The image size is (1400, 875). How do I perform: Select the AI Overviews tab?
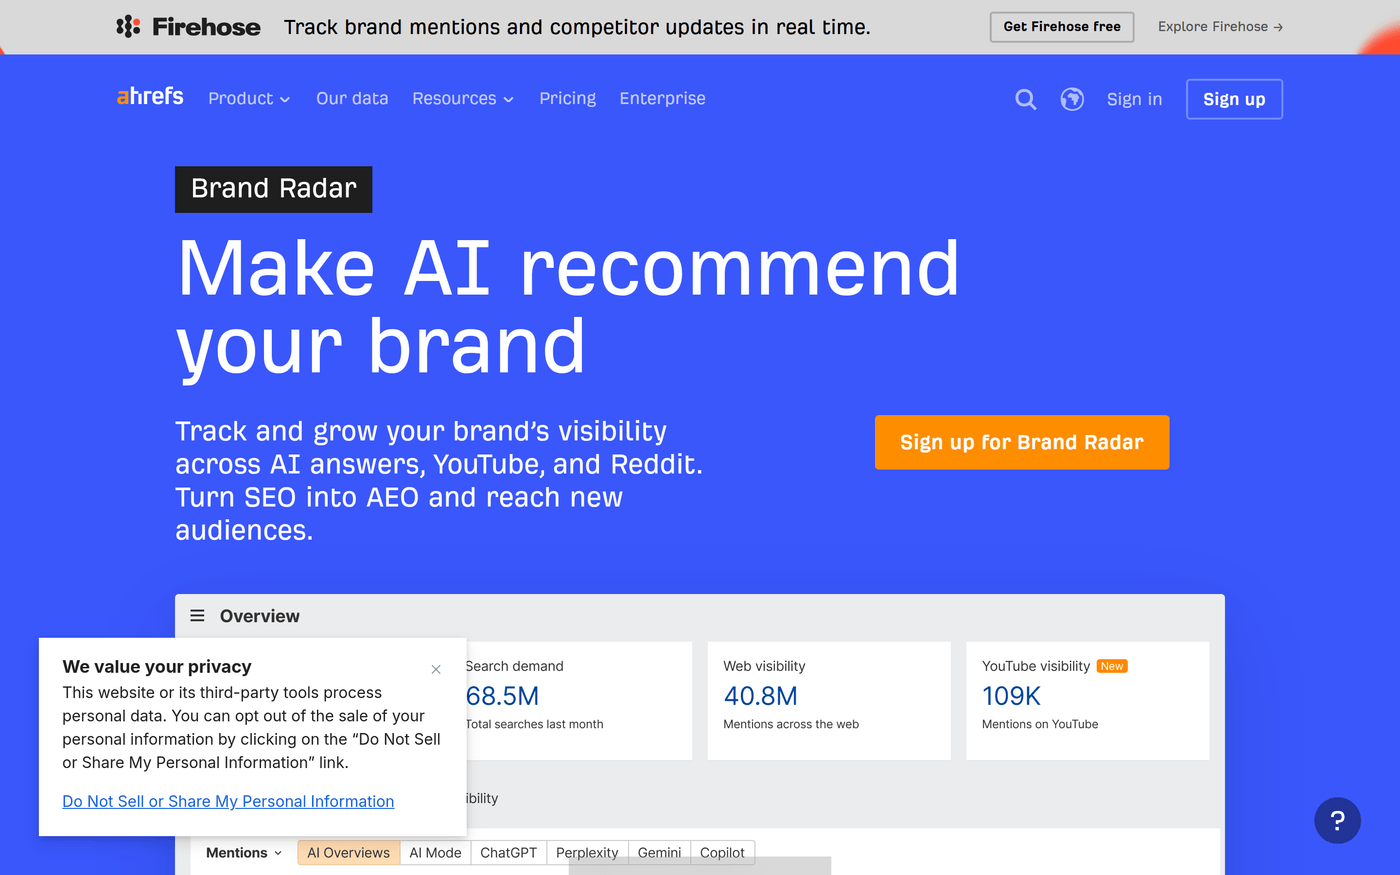(349, 853)
